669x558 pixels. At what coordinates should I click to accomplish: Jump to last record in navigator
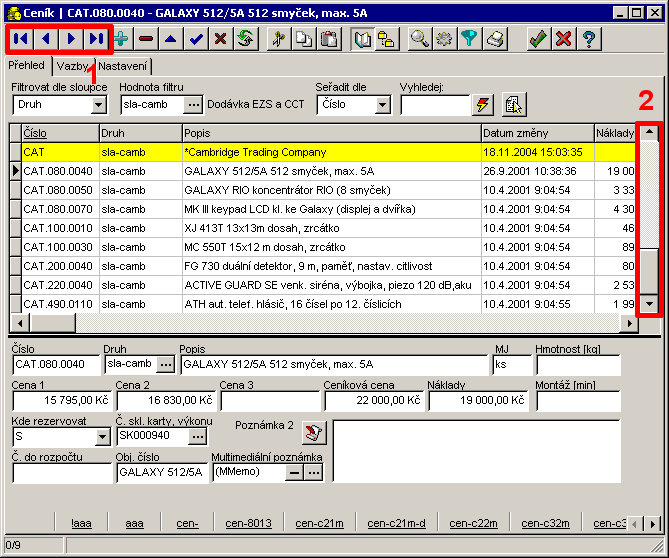(x=96, y=39)
